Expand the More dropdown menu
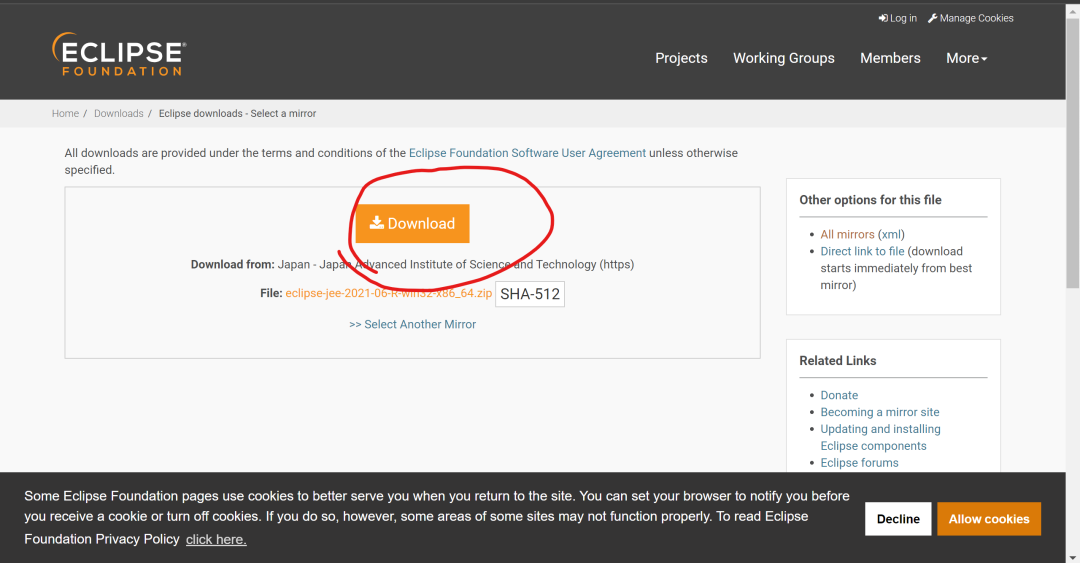 [966, 59]
